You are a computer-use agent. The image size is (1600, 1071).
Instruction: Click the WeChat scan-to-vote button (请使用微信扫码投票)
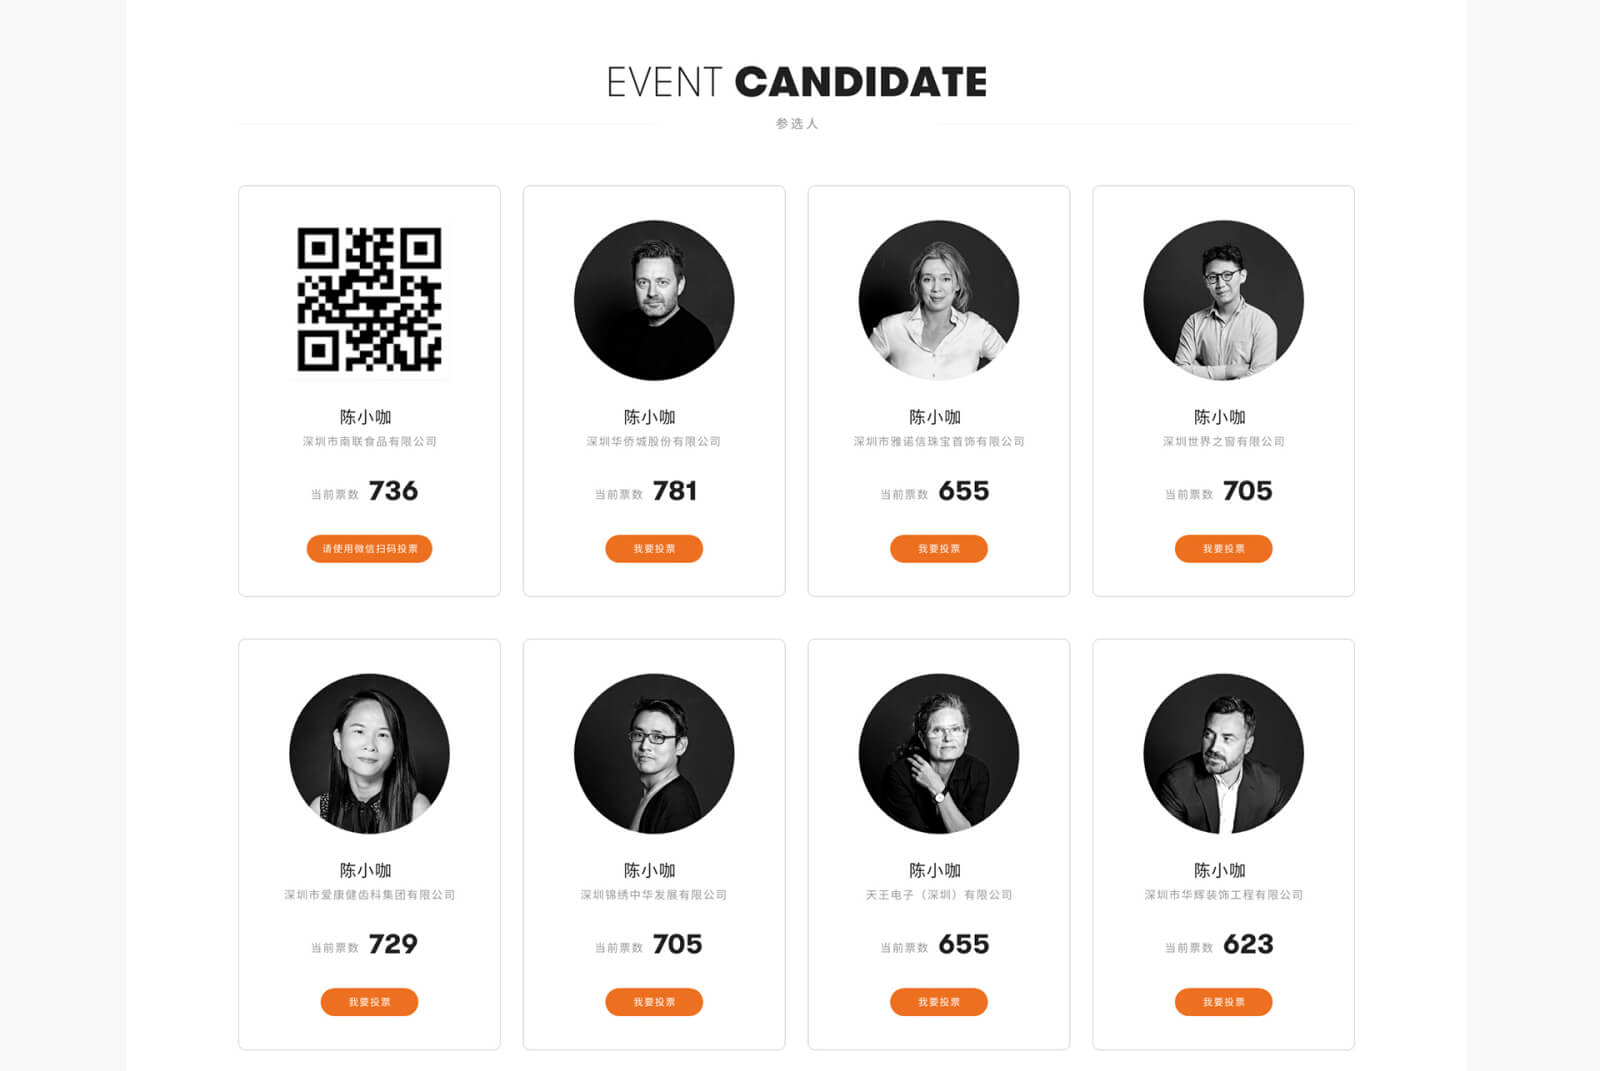pos(369,549)
